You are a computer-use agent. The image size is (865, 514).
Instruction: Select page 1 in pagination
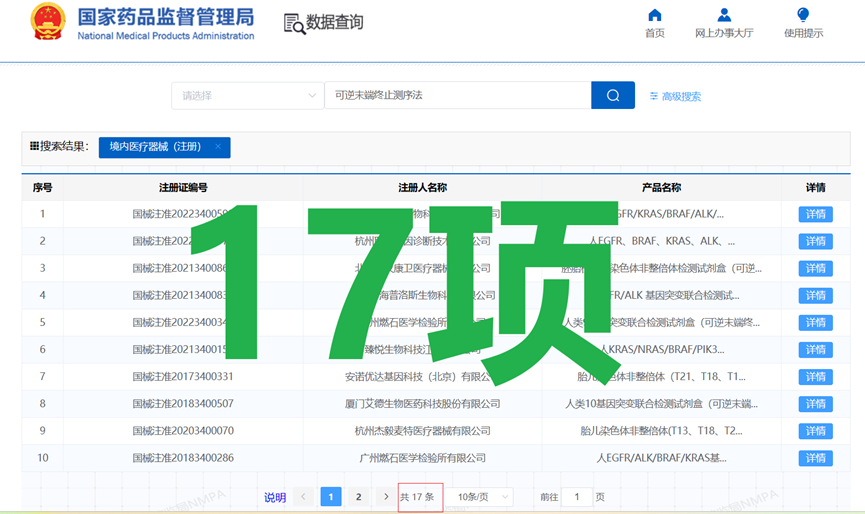tap(330, 497)
